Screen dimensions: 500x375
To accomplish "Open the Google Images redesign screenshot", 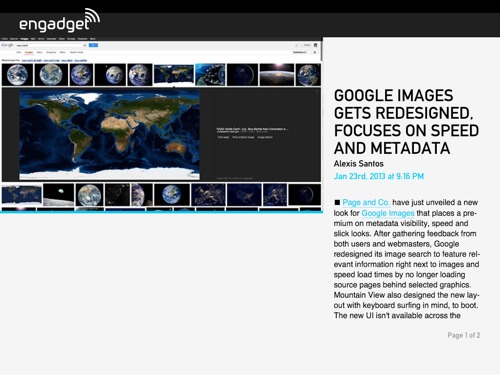I will 161,125.
